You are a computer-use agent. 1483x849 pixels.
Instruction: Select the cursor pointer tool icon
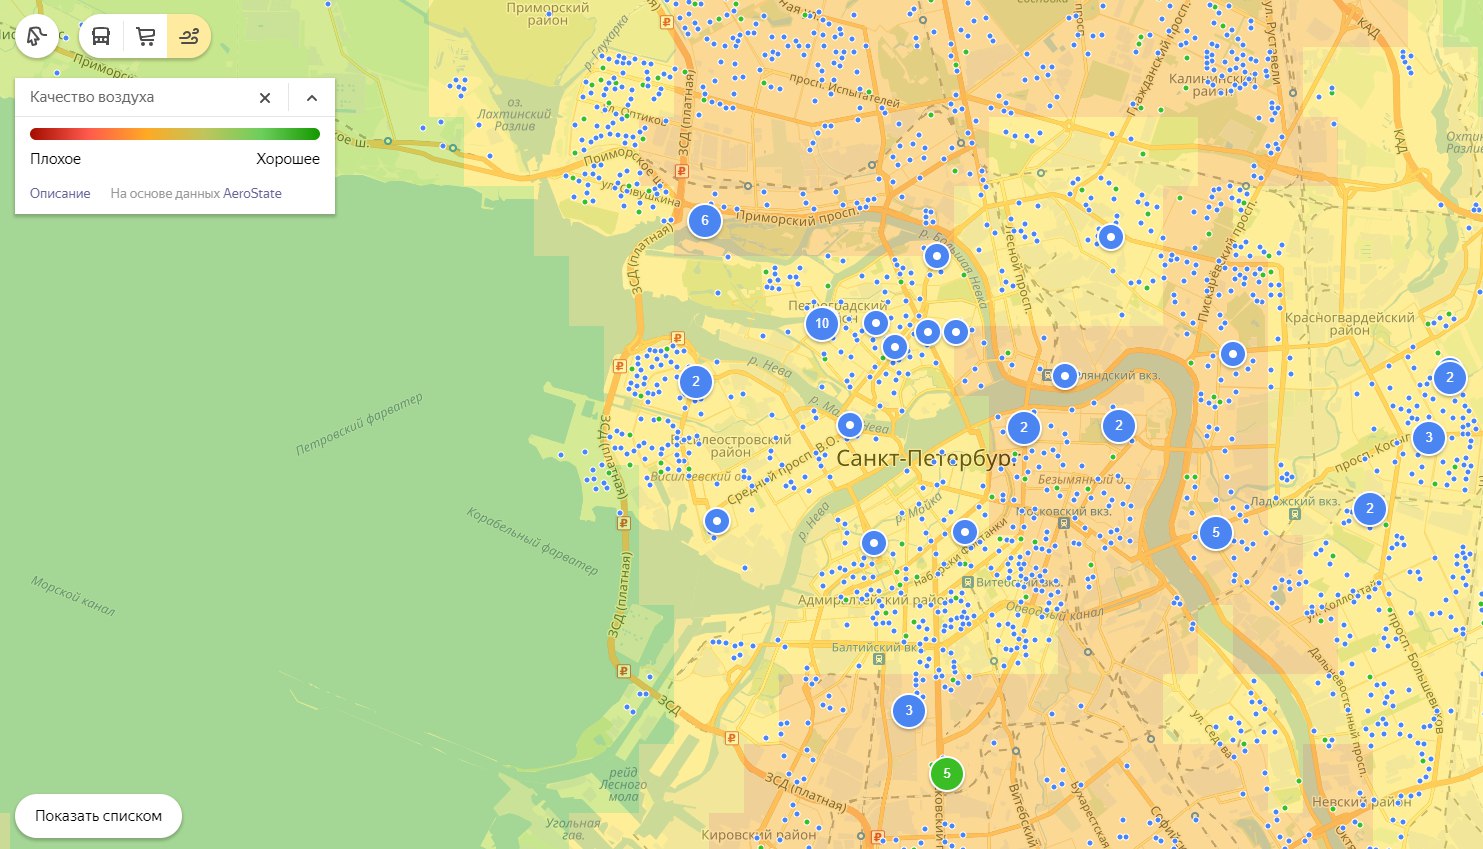(x=37, y=37)
